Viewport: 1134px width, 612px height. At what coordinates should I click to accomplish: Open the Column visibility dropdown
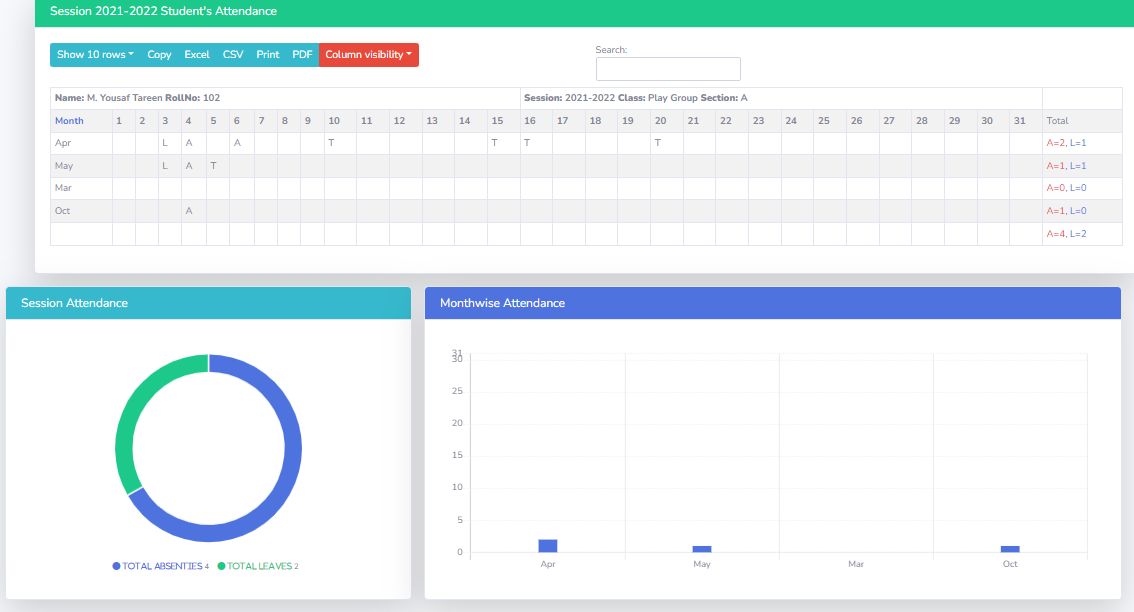pos(369,55)
